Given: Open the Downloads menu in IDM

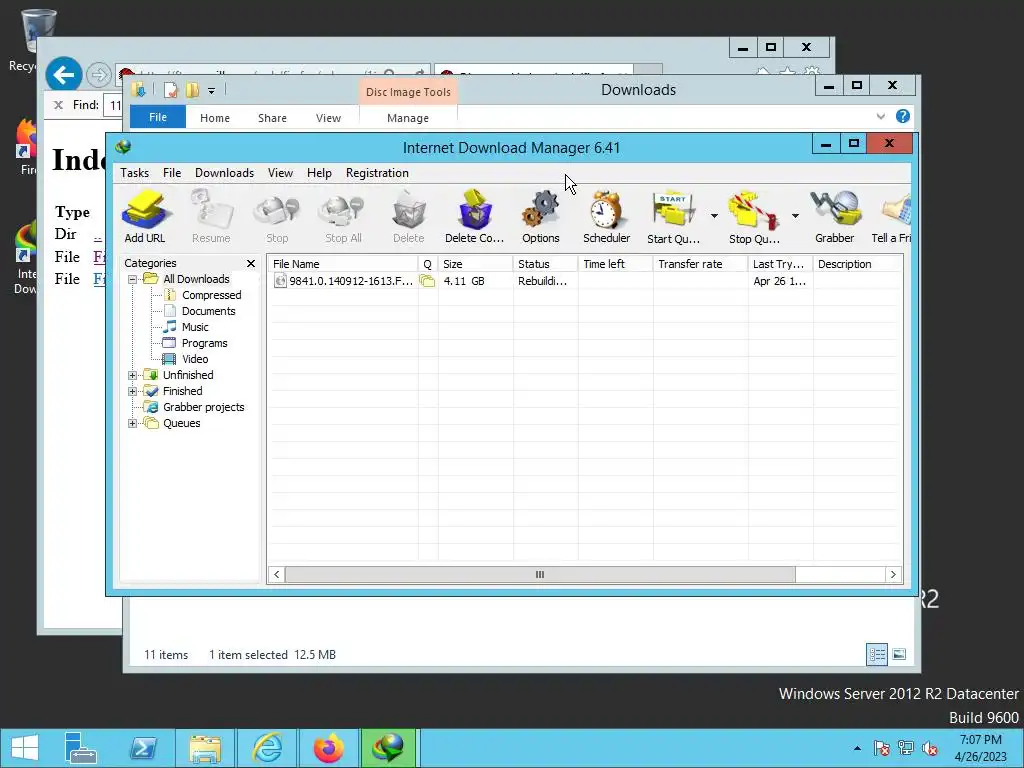Looking at the screenshot, I should pyautogui.click(x=224, y=173).
